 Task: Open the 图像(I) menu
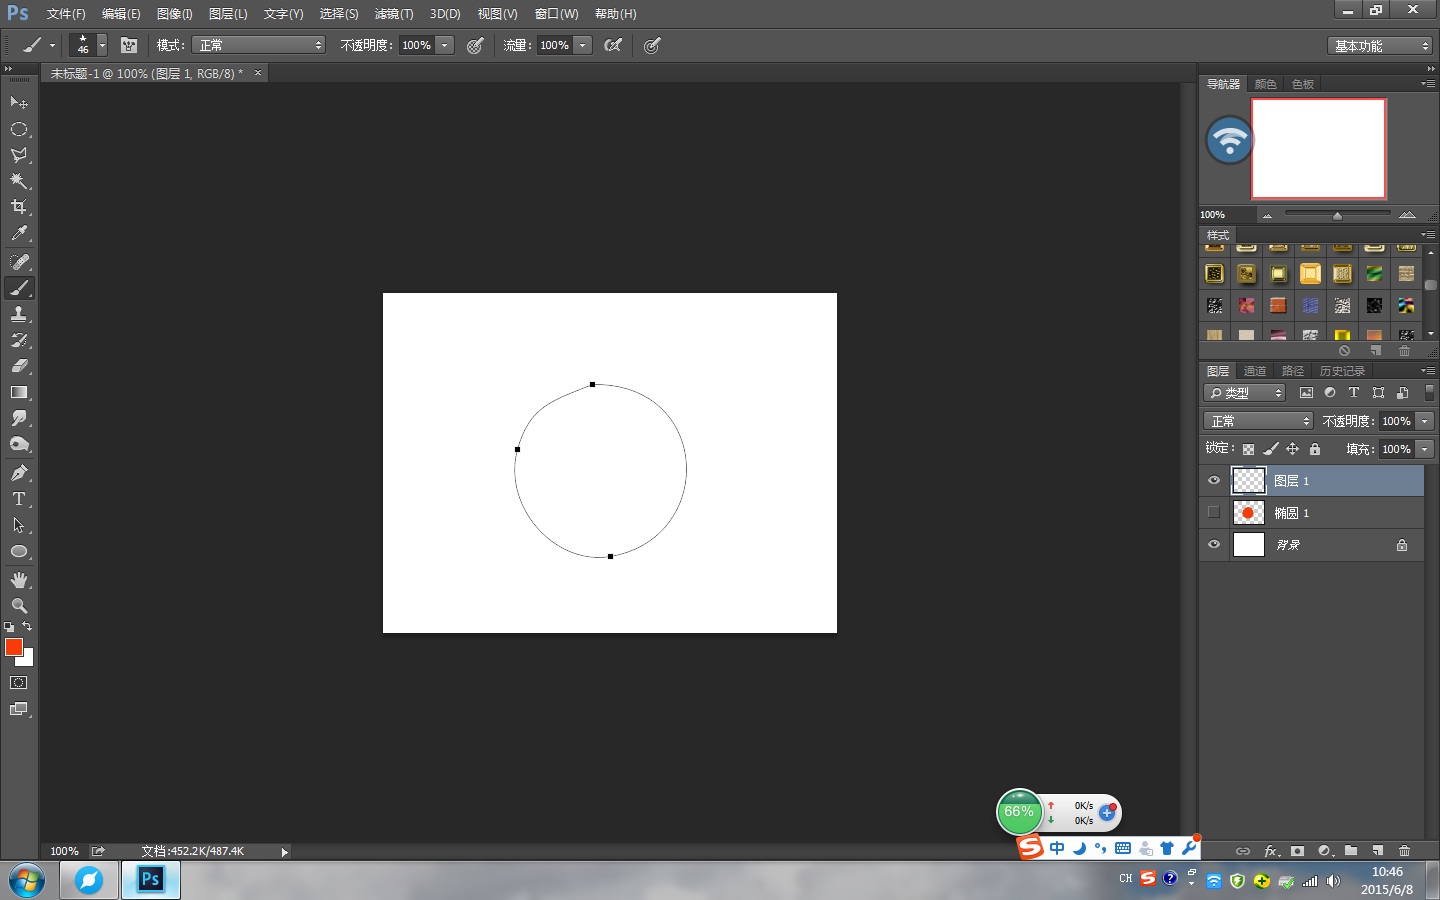[x=174, y=14]
